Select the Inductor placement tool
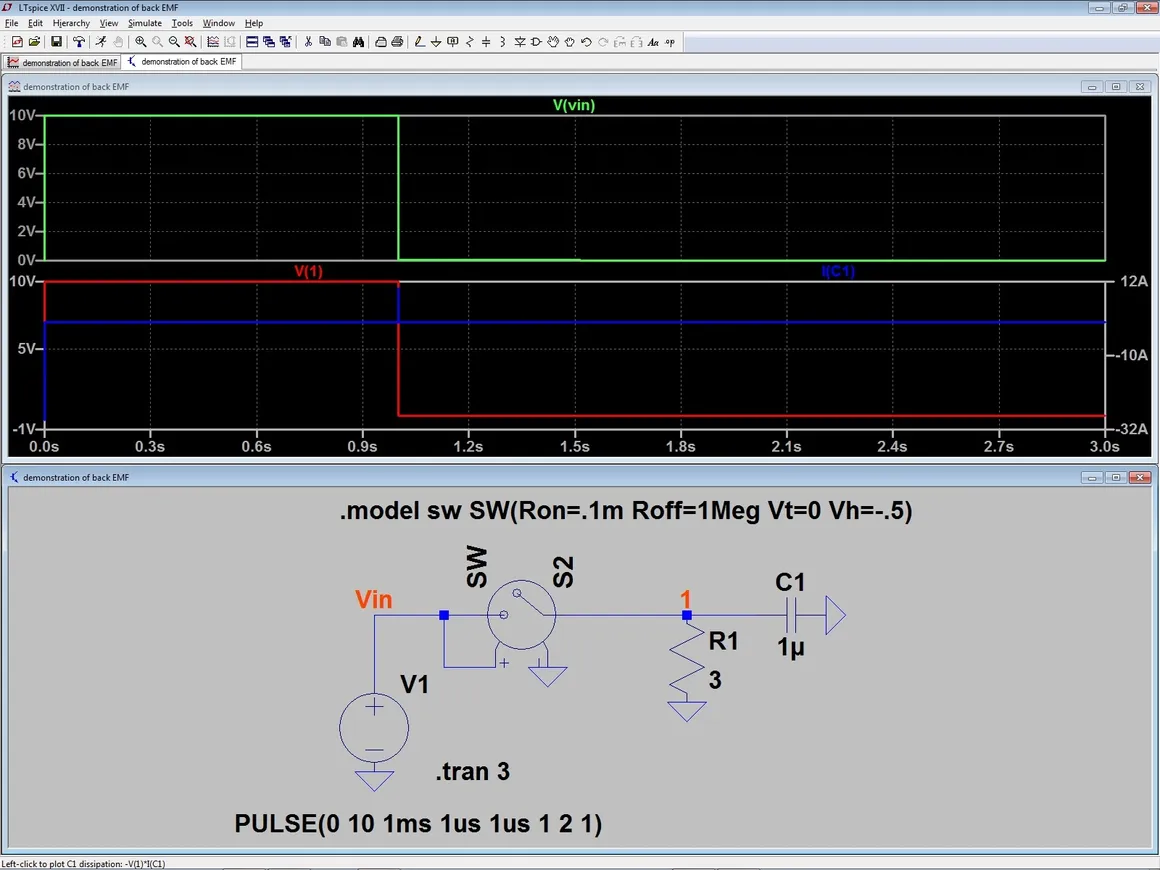 click(504, 42)
